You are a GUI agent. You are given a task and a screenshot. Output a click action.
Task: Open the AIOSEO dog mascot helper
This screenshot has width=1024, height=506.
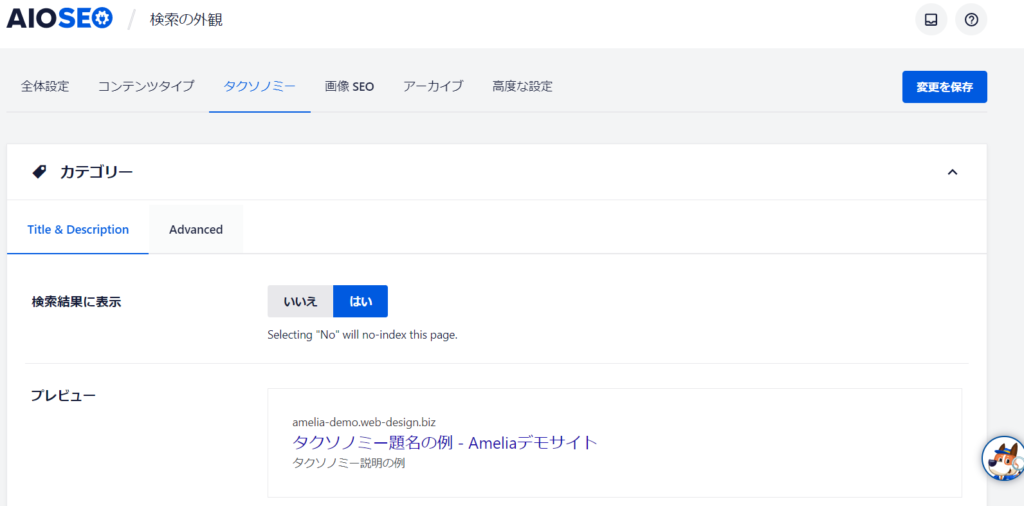pyautogui.click(x=1003, y=458)
